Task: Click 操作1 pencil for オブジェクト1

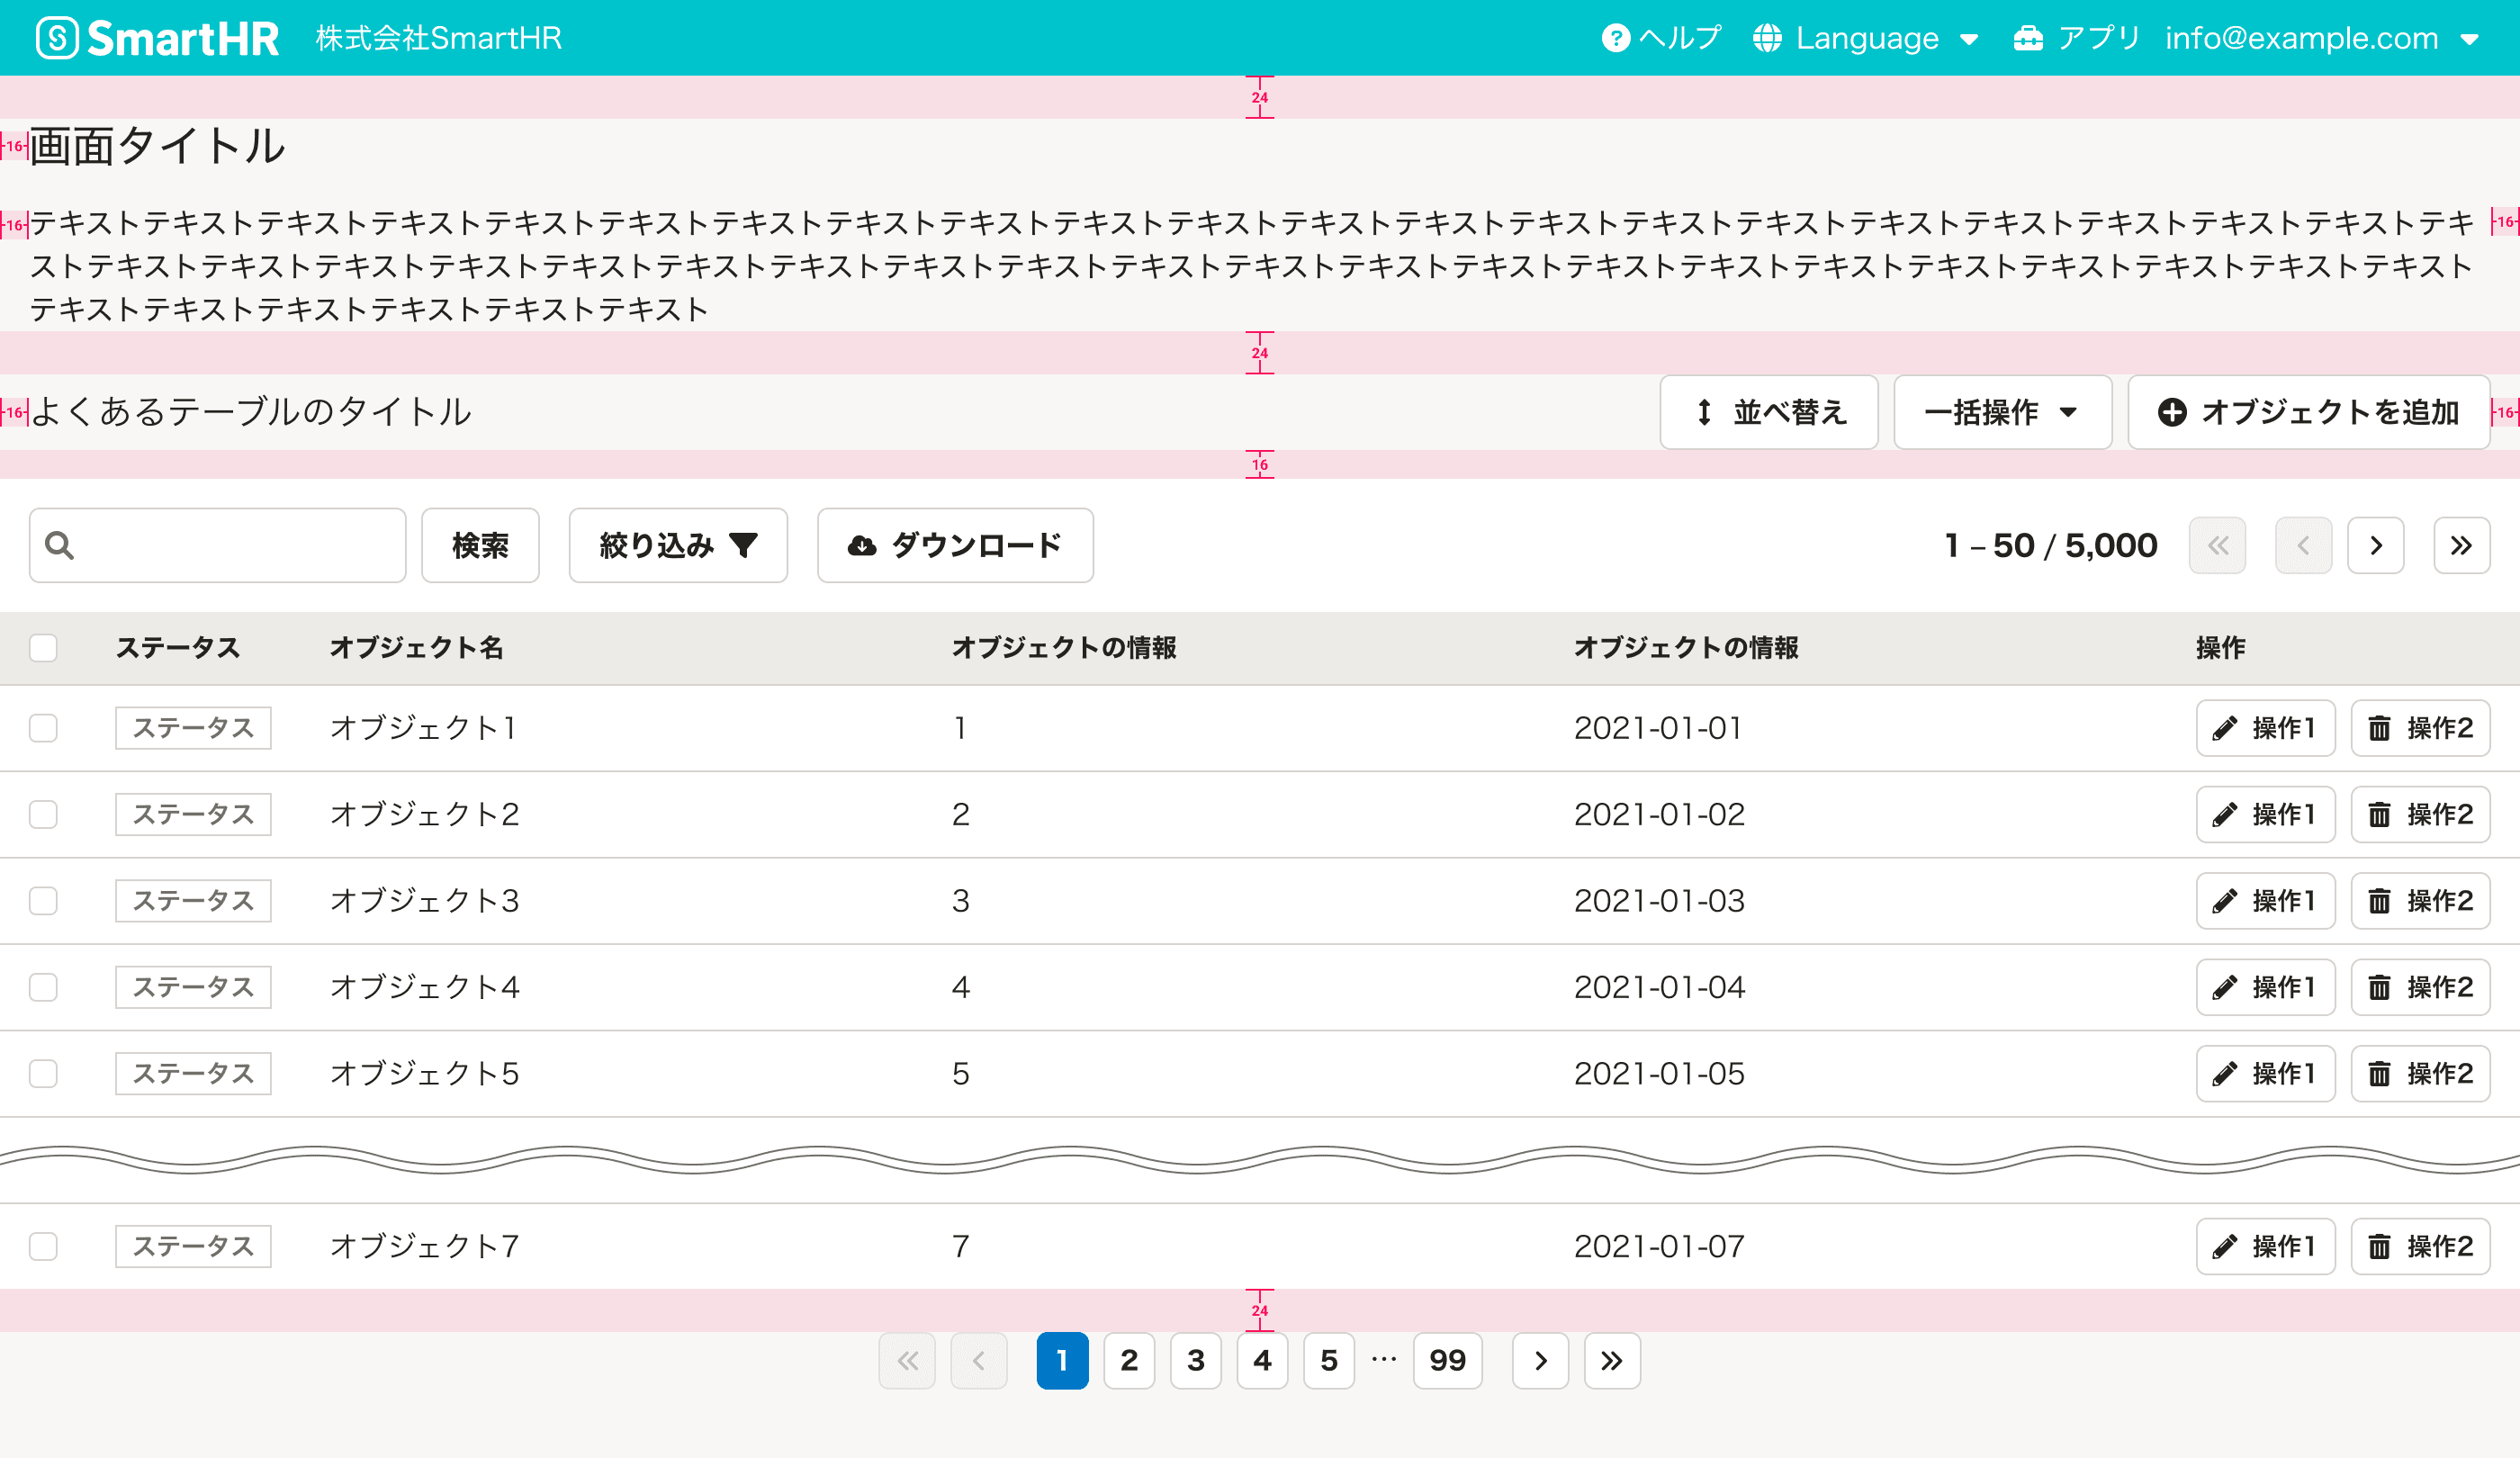Action: point(2265,728)
